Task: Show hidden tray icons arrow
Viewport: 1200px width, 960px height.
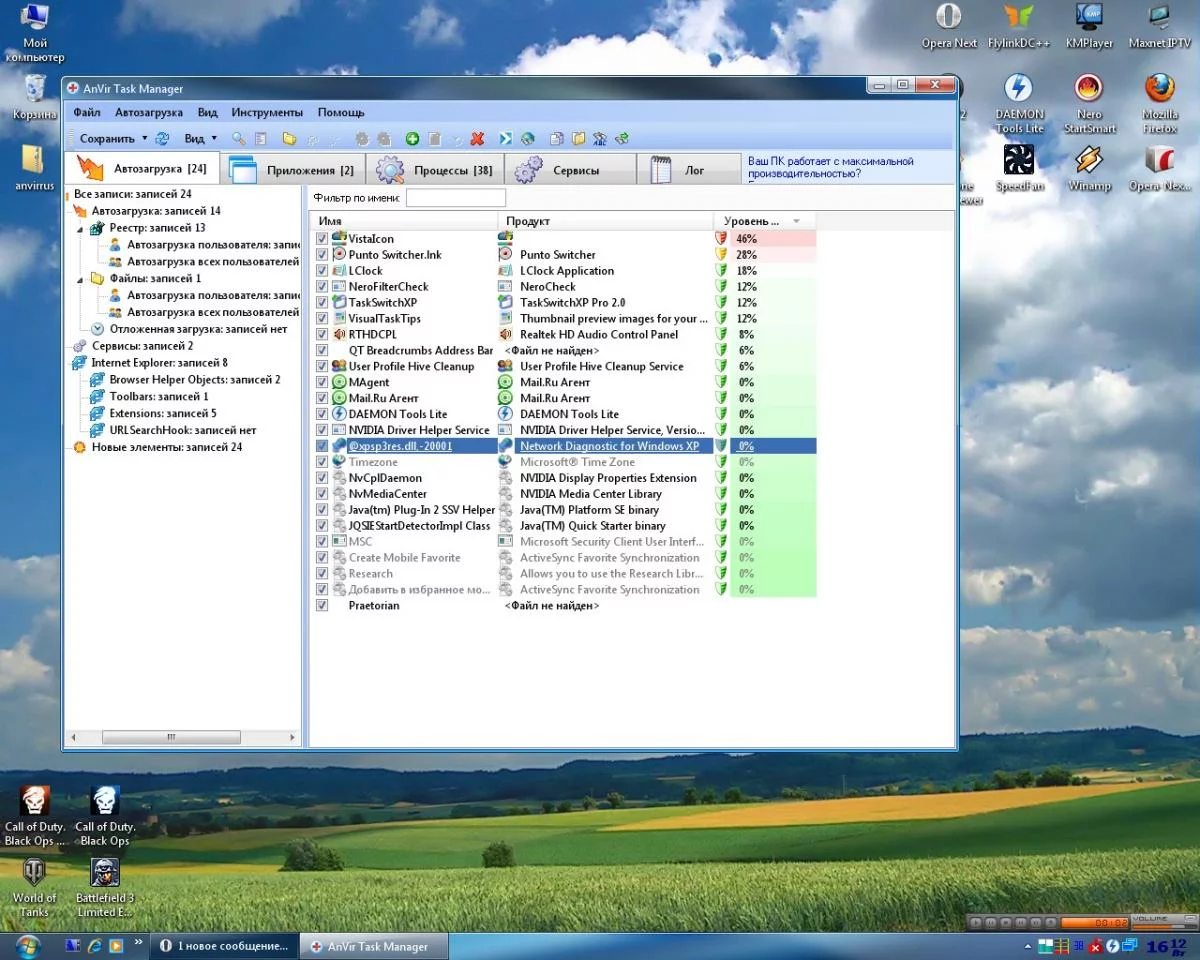Action: pos(1027,946)
